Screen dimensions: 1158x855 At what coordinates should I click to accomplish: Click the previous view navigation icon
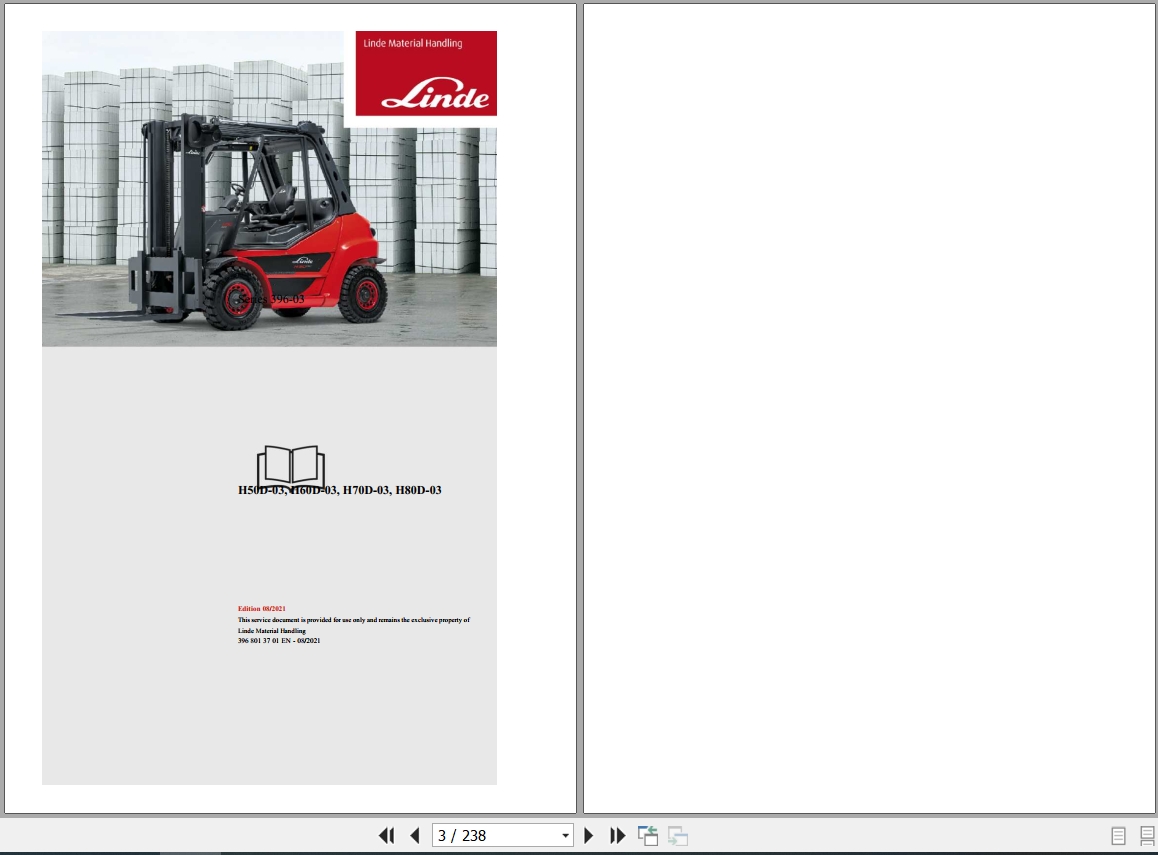(x=648, y=835)
